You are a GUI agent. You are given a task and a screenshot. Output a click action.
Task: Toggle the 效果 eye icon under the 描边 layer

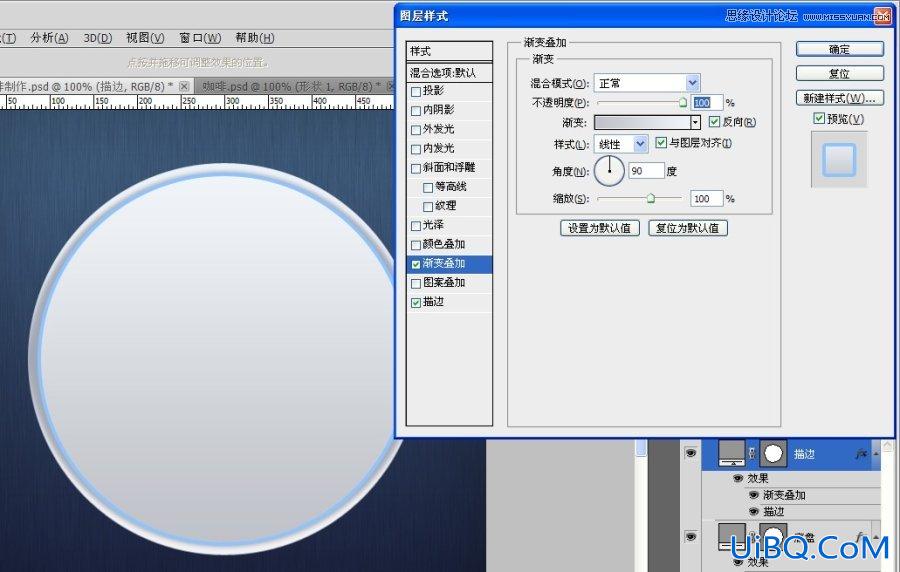738,478
